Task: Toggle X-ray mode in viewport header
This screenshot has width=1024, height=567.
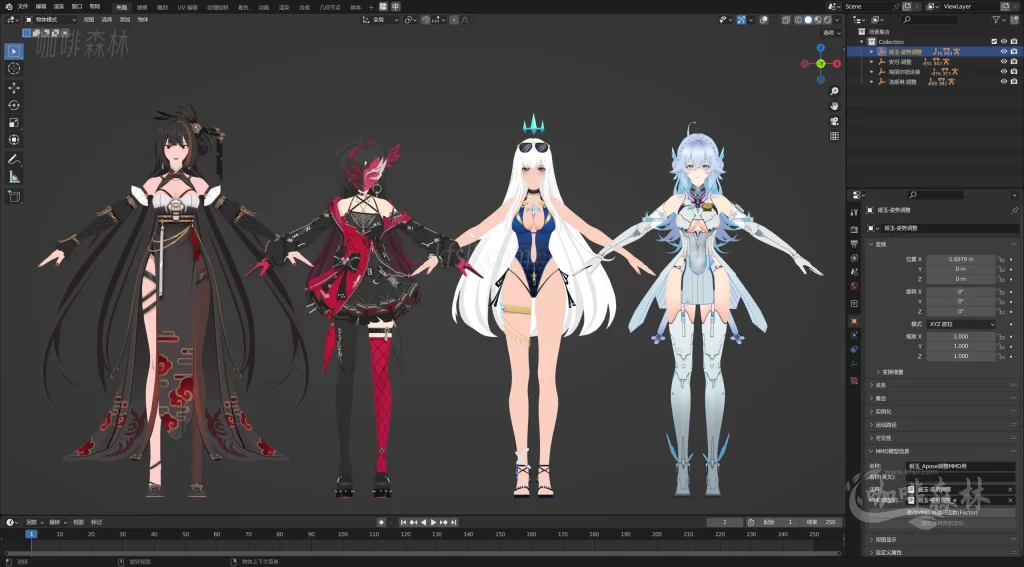Action: click(x=786, y=20)
